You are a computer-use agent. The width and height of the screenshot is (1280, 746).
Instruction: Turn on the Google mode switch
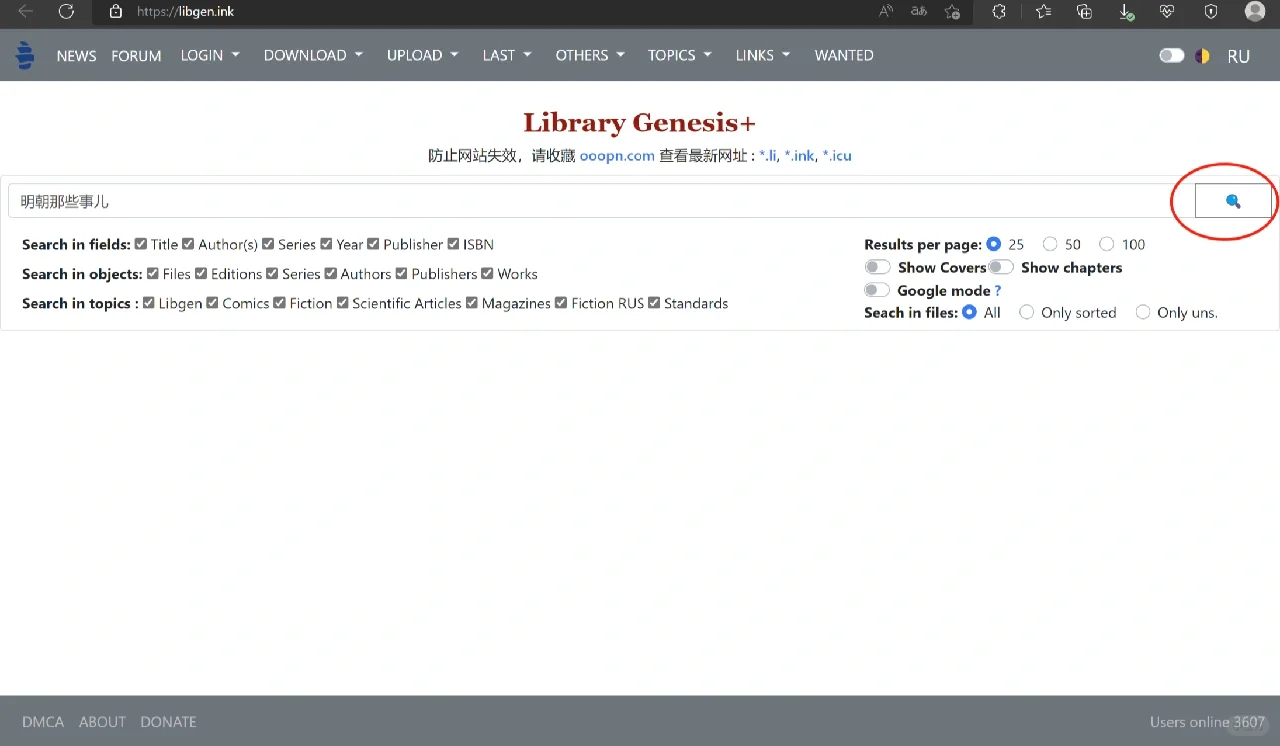pyautogui.click(x=878, y=290)
